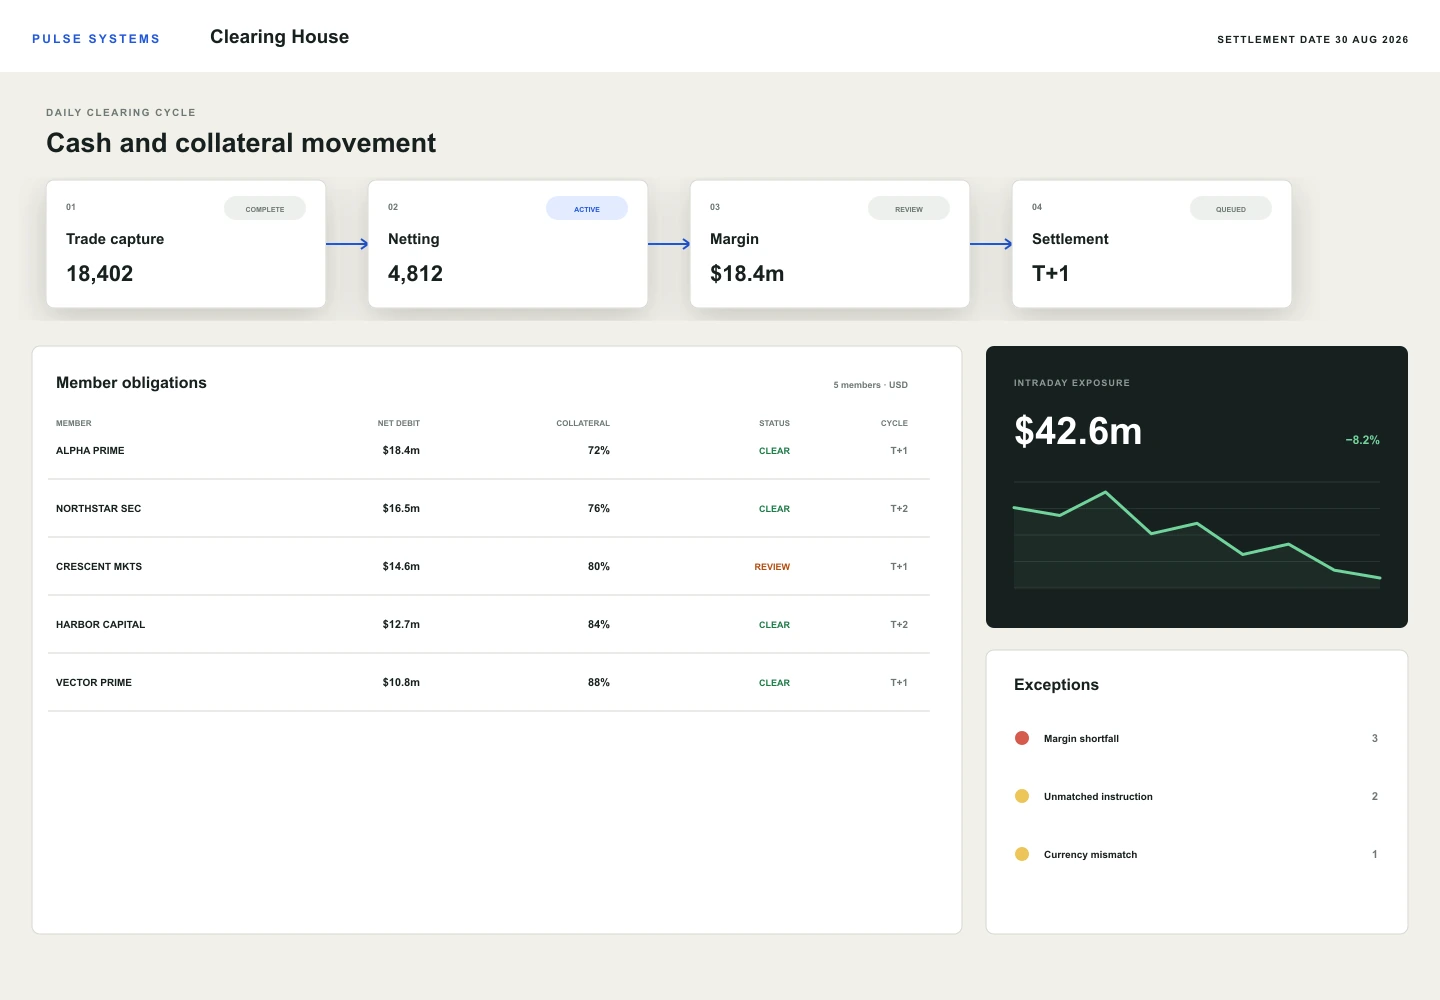The width and height of the screenshot is (1440, 1000).
Task: Open the Margin shortfall exception
Action: coord(1197,739)
